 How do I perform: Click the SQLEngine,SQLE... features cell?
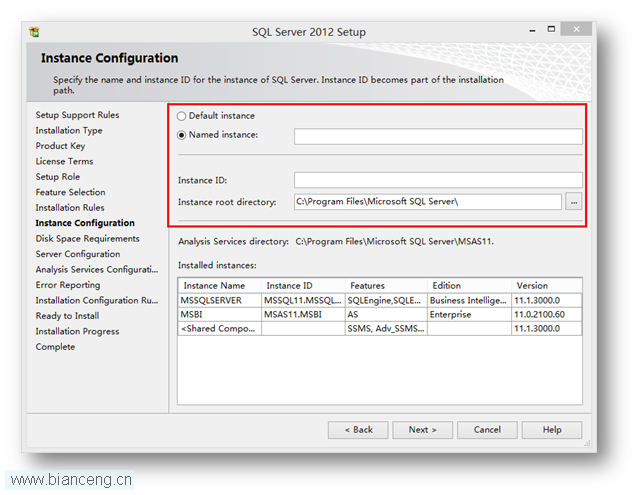click(x=386, y=301)
